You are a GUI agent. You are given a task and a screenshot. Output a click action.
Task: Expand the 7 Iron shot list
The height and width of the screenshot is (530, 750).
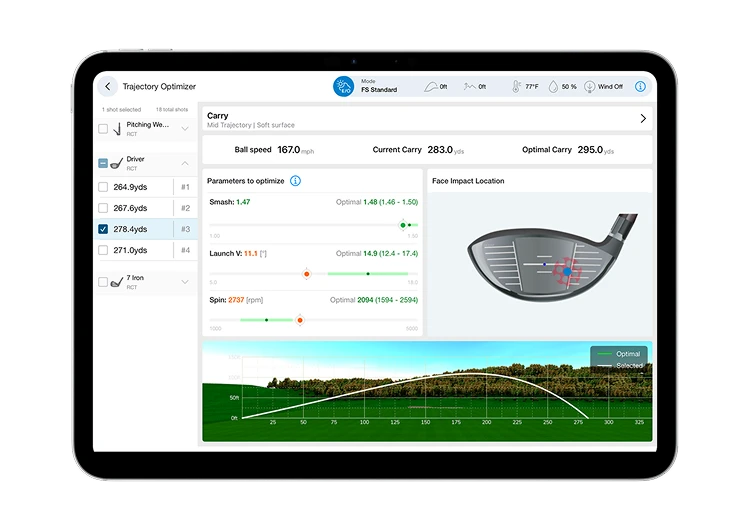pos(185,282)
